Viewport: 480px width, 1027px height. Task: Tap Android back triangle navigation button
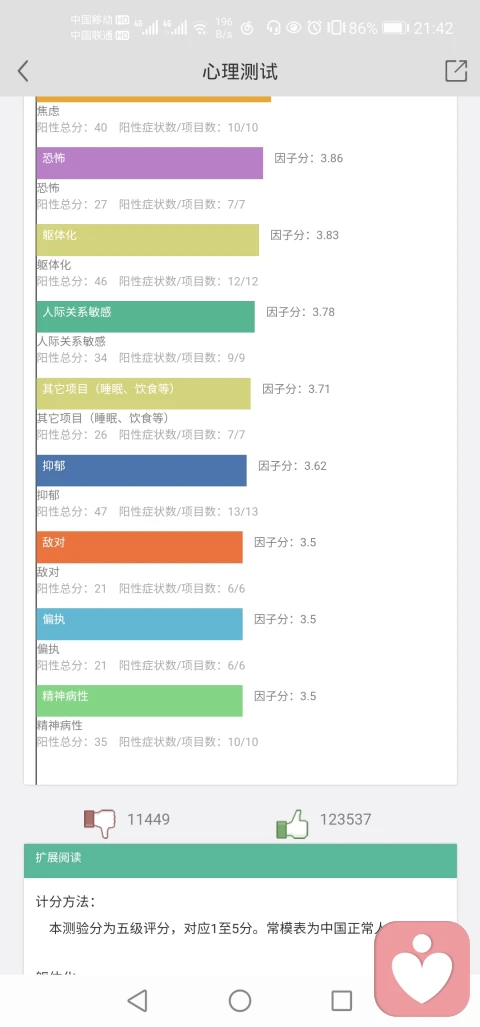pyautogui.click(x=137, y=1000)
